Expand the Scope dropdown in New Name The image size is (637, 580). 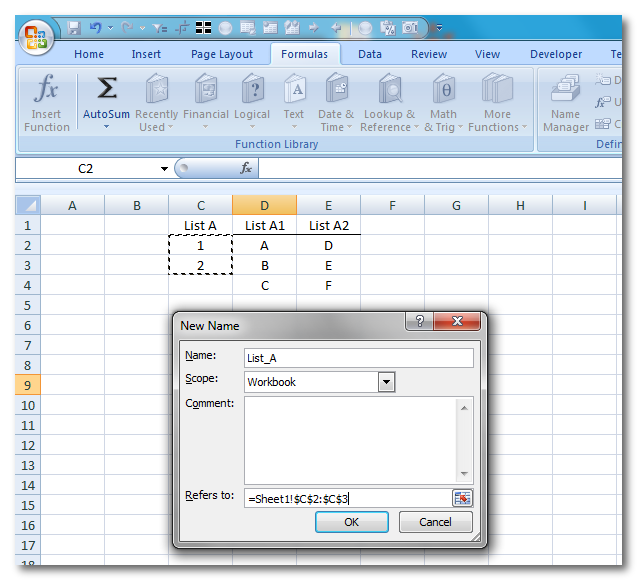point(386,382)
